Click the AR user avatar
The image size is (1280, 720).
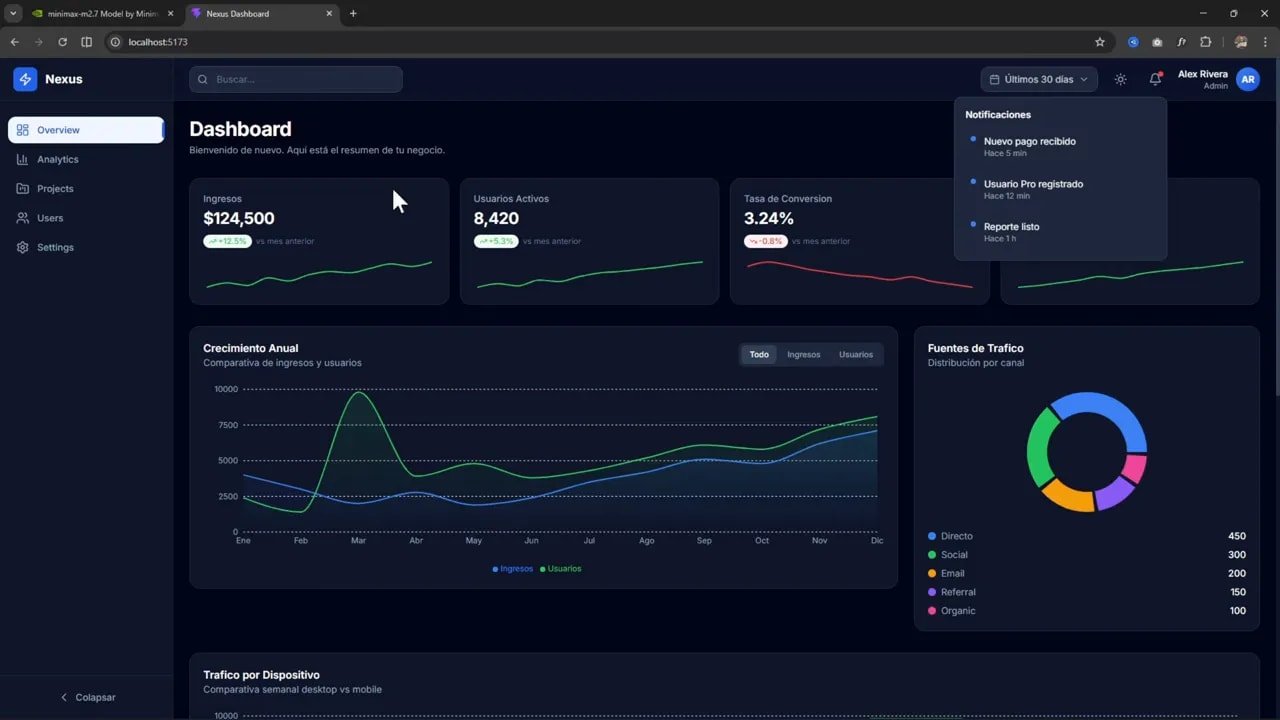tap(1247, 79)
